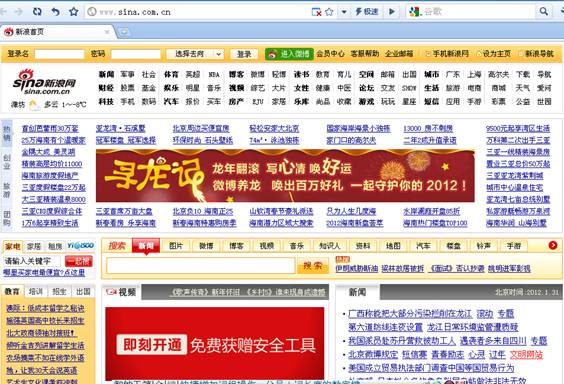This screenshot has height=384, width=564.
Task: Select the 视频 search tab
Action: (x=267, y=246)
